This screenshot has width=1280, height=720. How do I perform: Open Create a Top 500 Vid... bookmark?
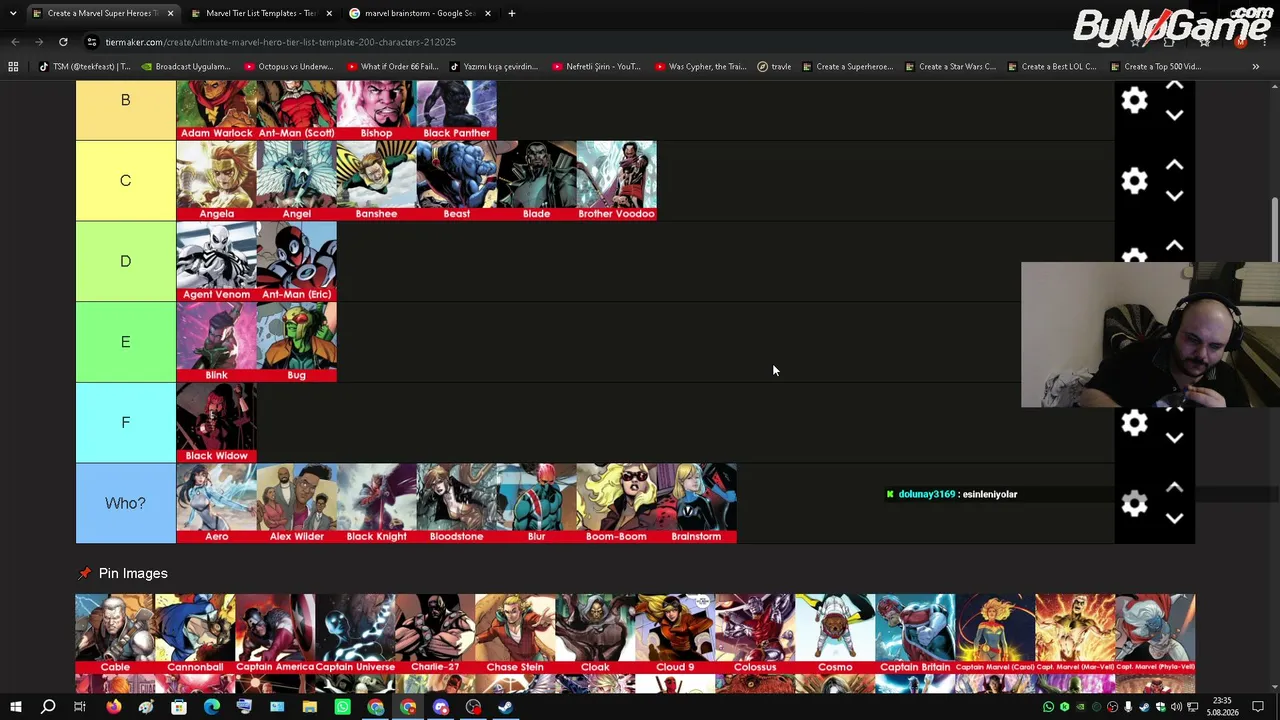click(x=1155, y=67)
